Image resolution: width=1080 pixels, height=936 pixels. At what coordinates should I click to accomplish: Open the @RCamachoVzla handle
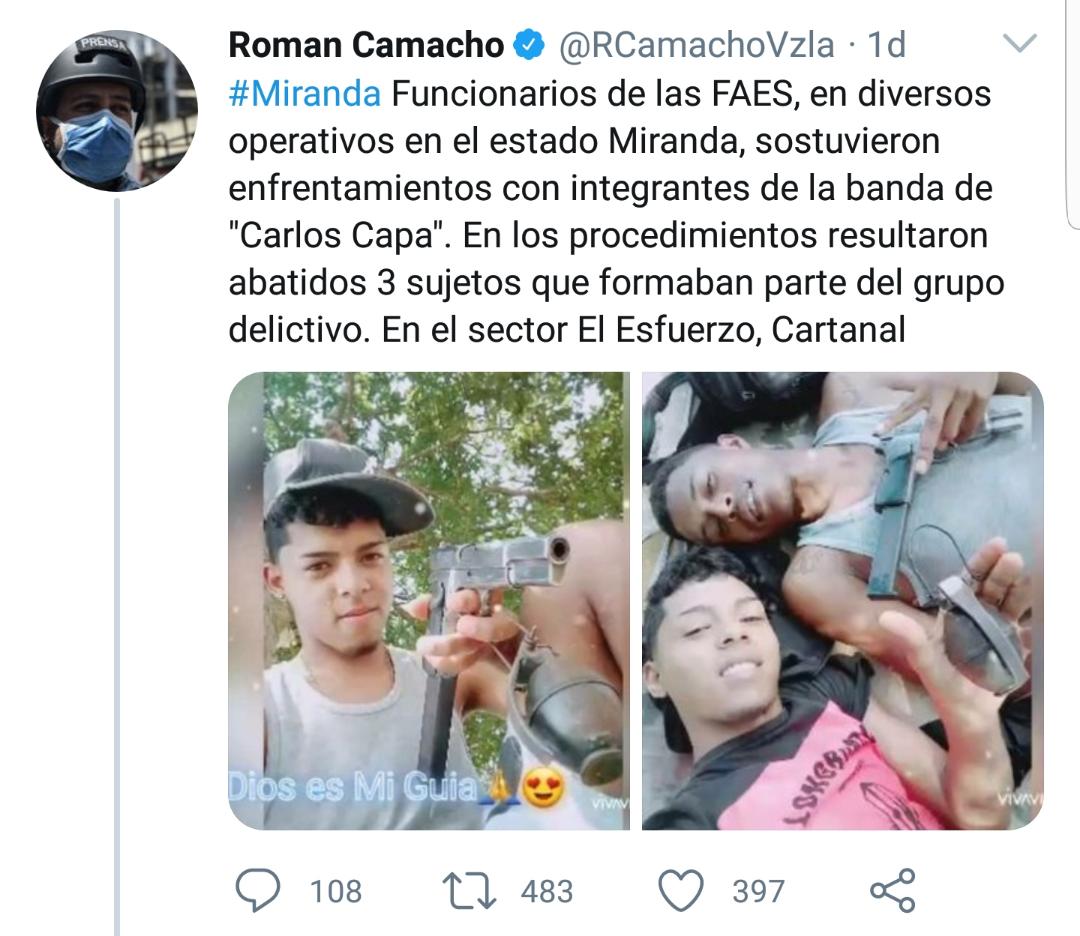[696, 45]
